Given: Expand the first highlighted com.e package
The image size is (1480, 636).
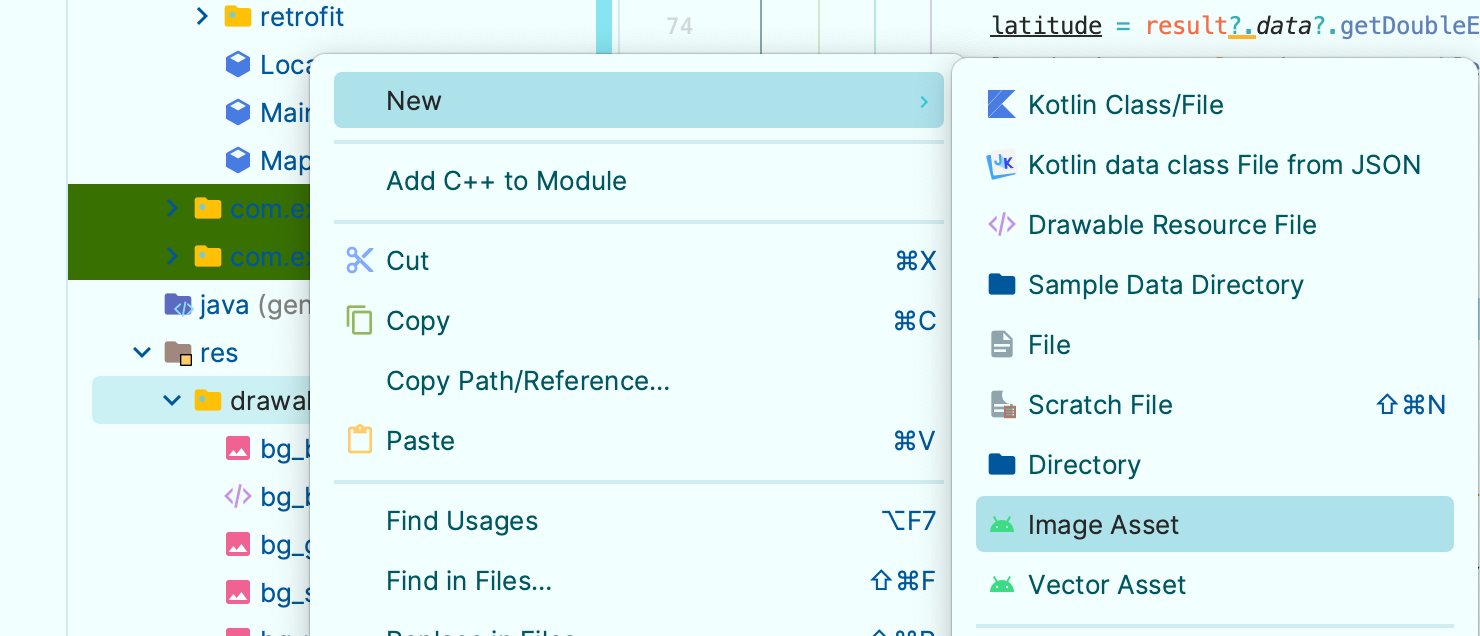Looking at the screenshot, I should click(172, 208).
